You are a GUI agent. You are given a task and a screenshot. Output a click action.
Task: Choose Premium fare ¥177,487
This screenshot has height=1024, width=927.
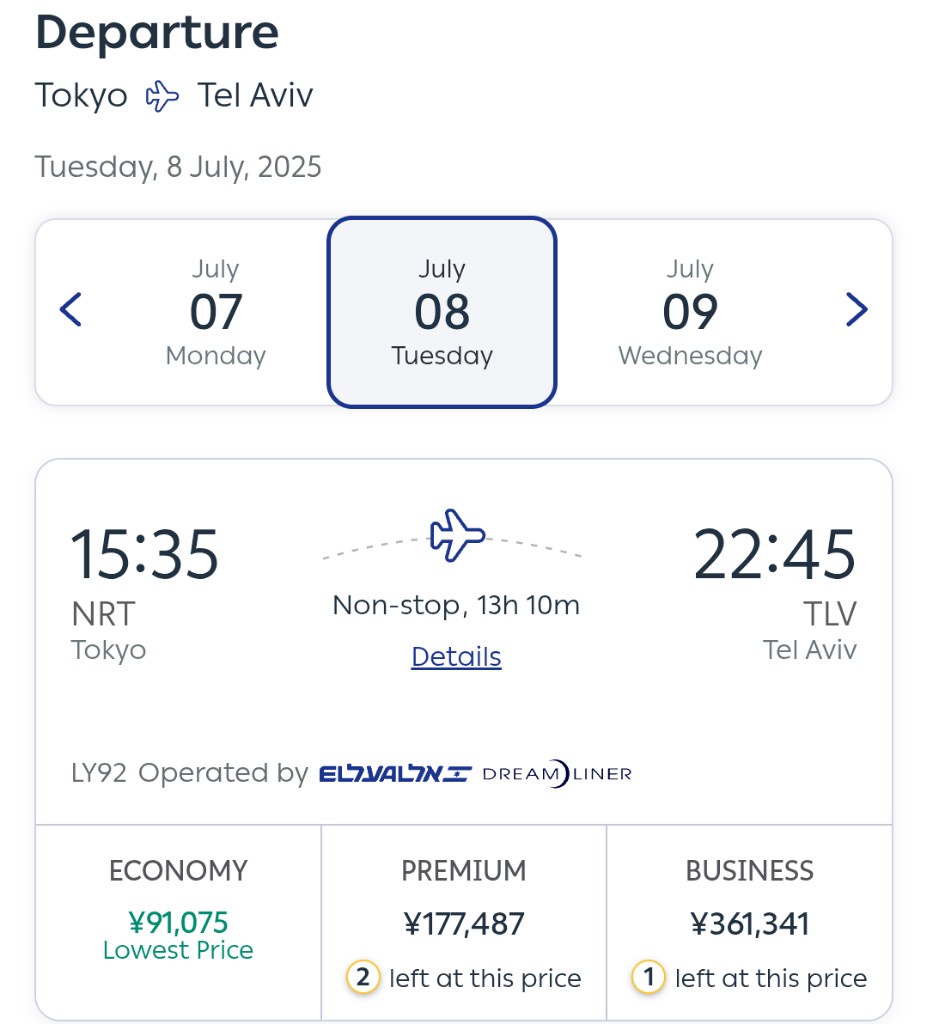[x=464, y=921]
